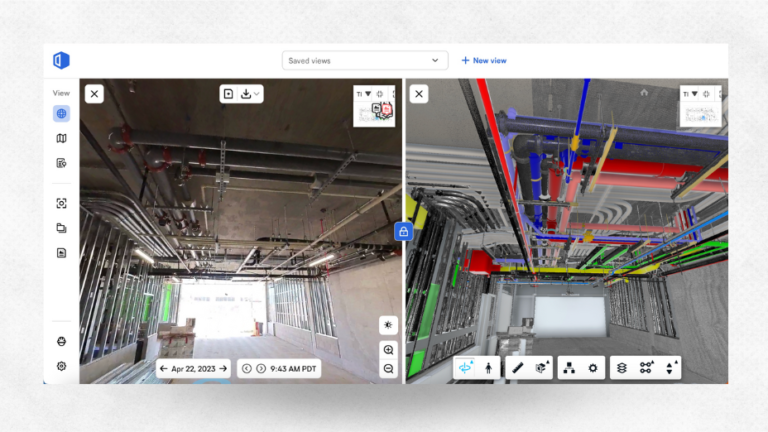Go to next capture date
768x432 pixels.
click(223, 369)
